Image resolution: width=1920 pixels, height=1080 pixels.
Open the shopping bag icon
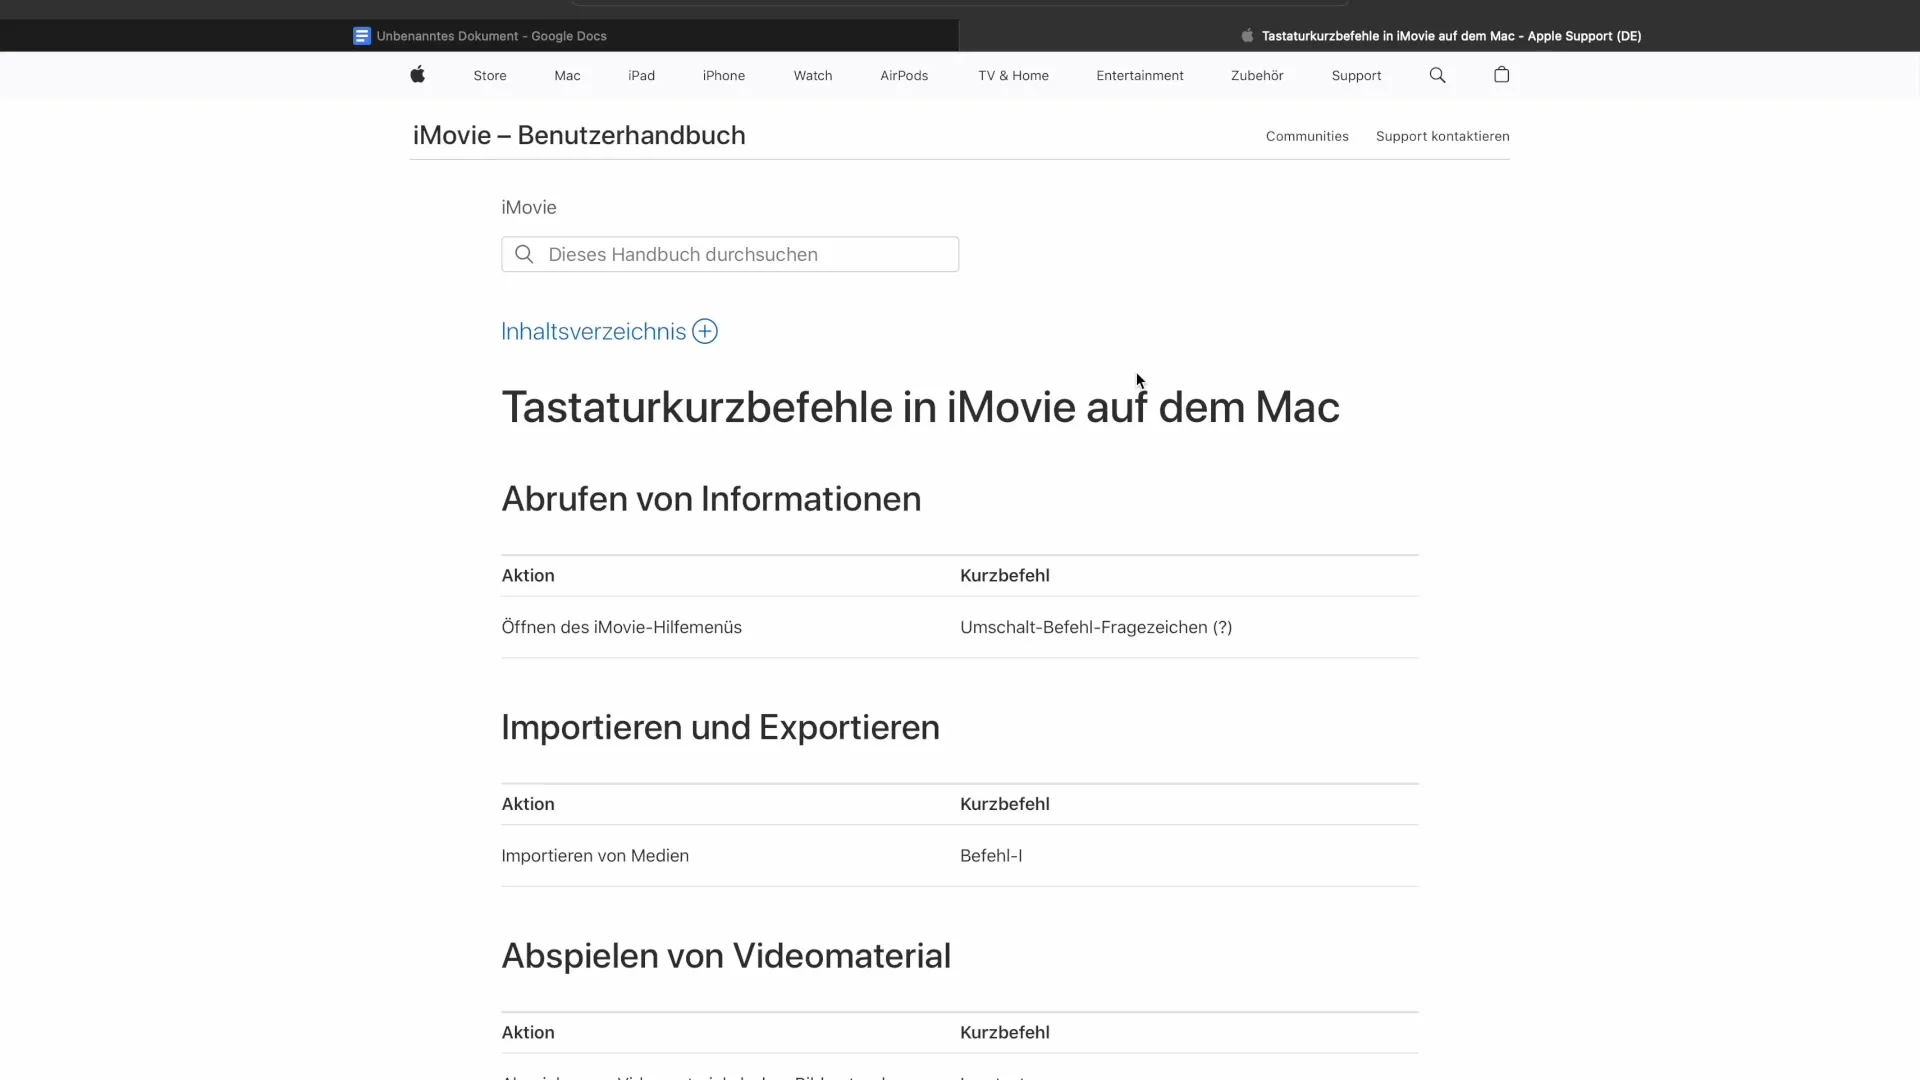pyautogui.click(x=1501, y=75)
